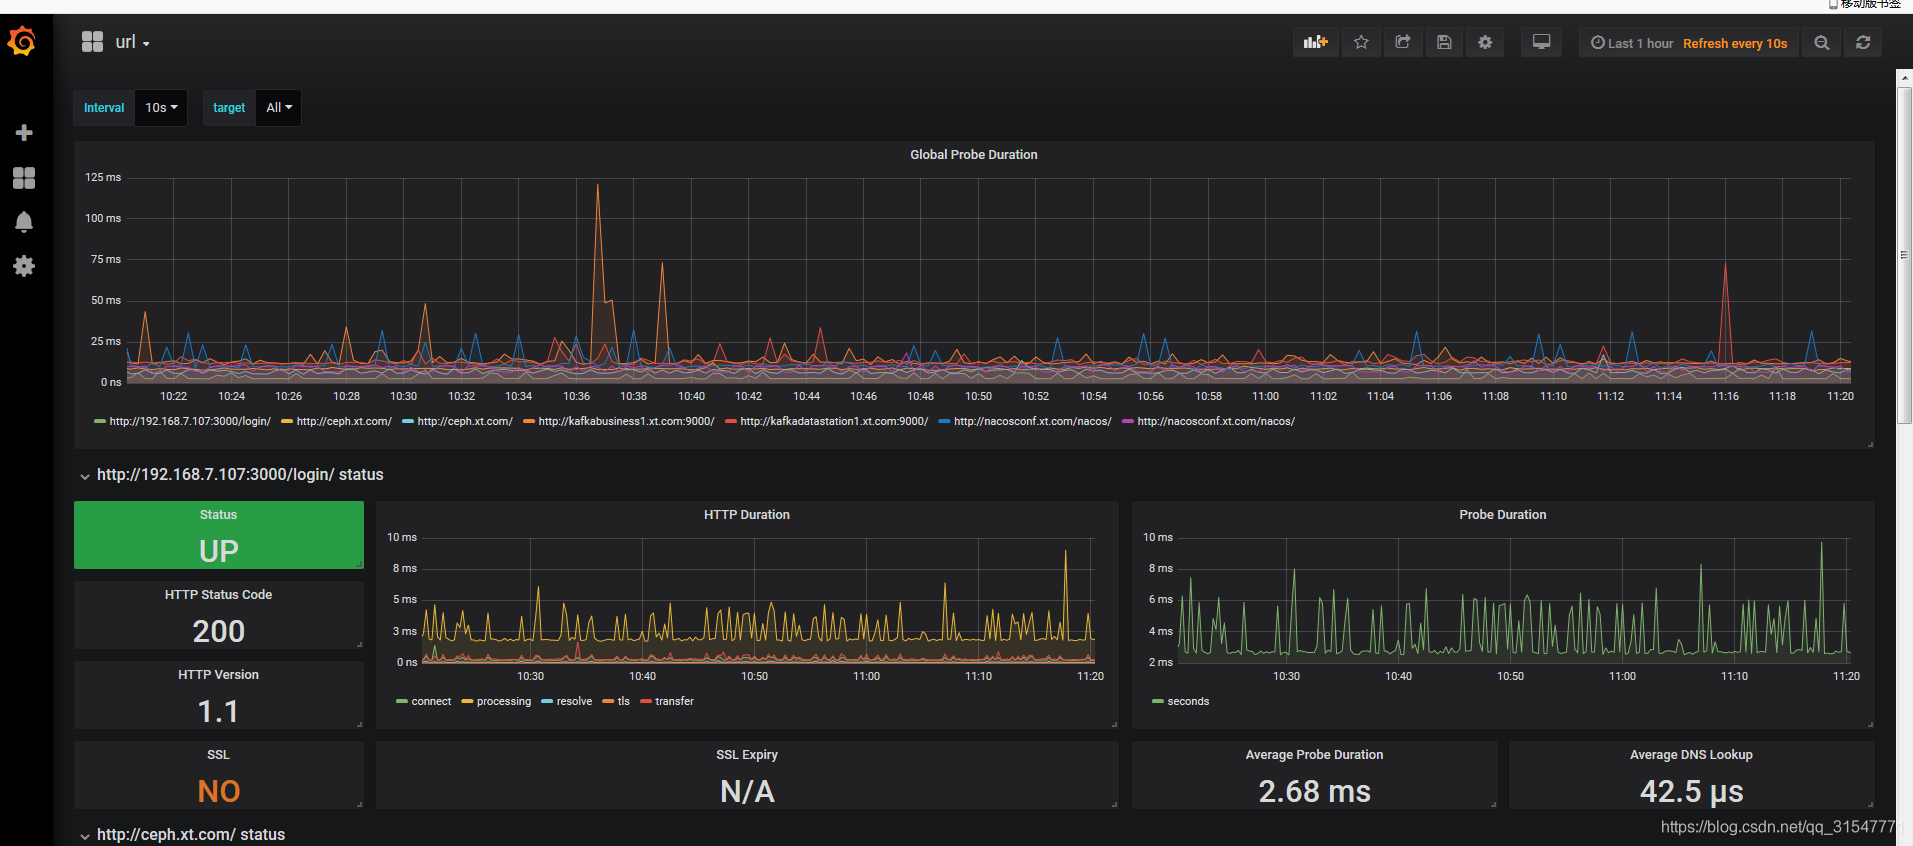Viewport: 1913px width, 846px height.
Task: Click the Status UP panel
Action: 219,535
